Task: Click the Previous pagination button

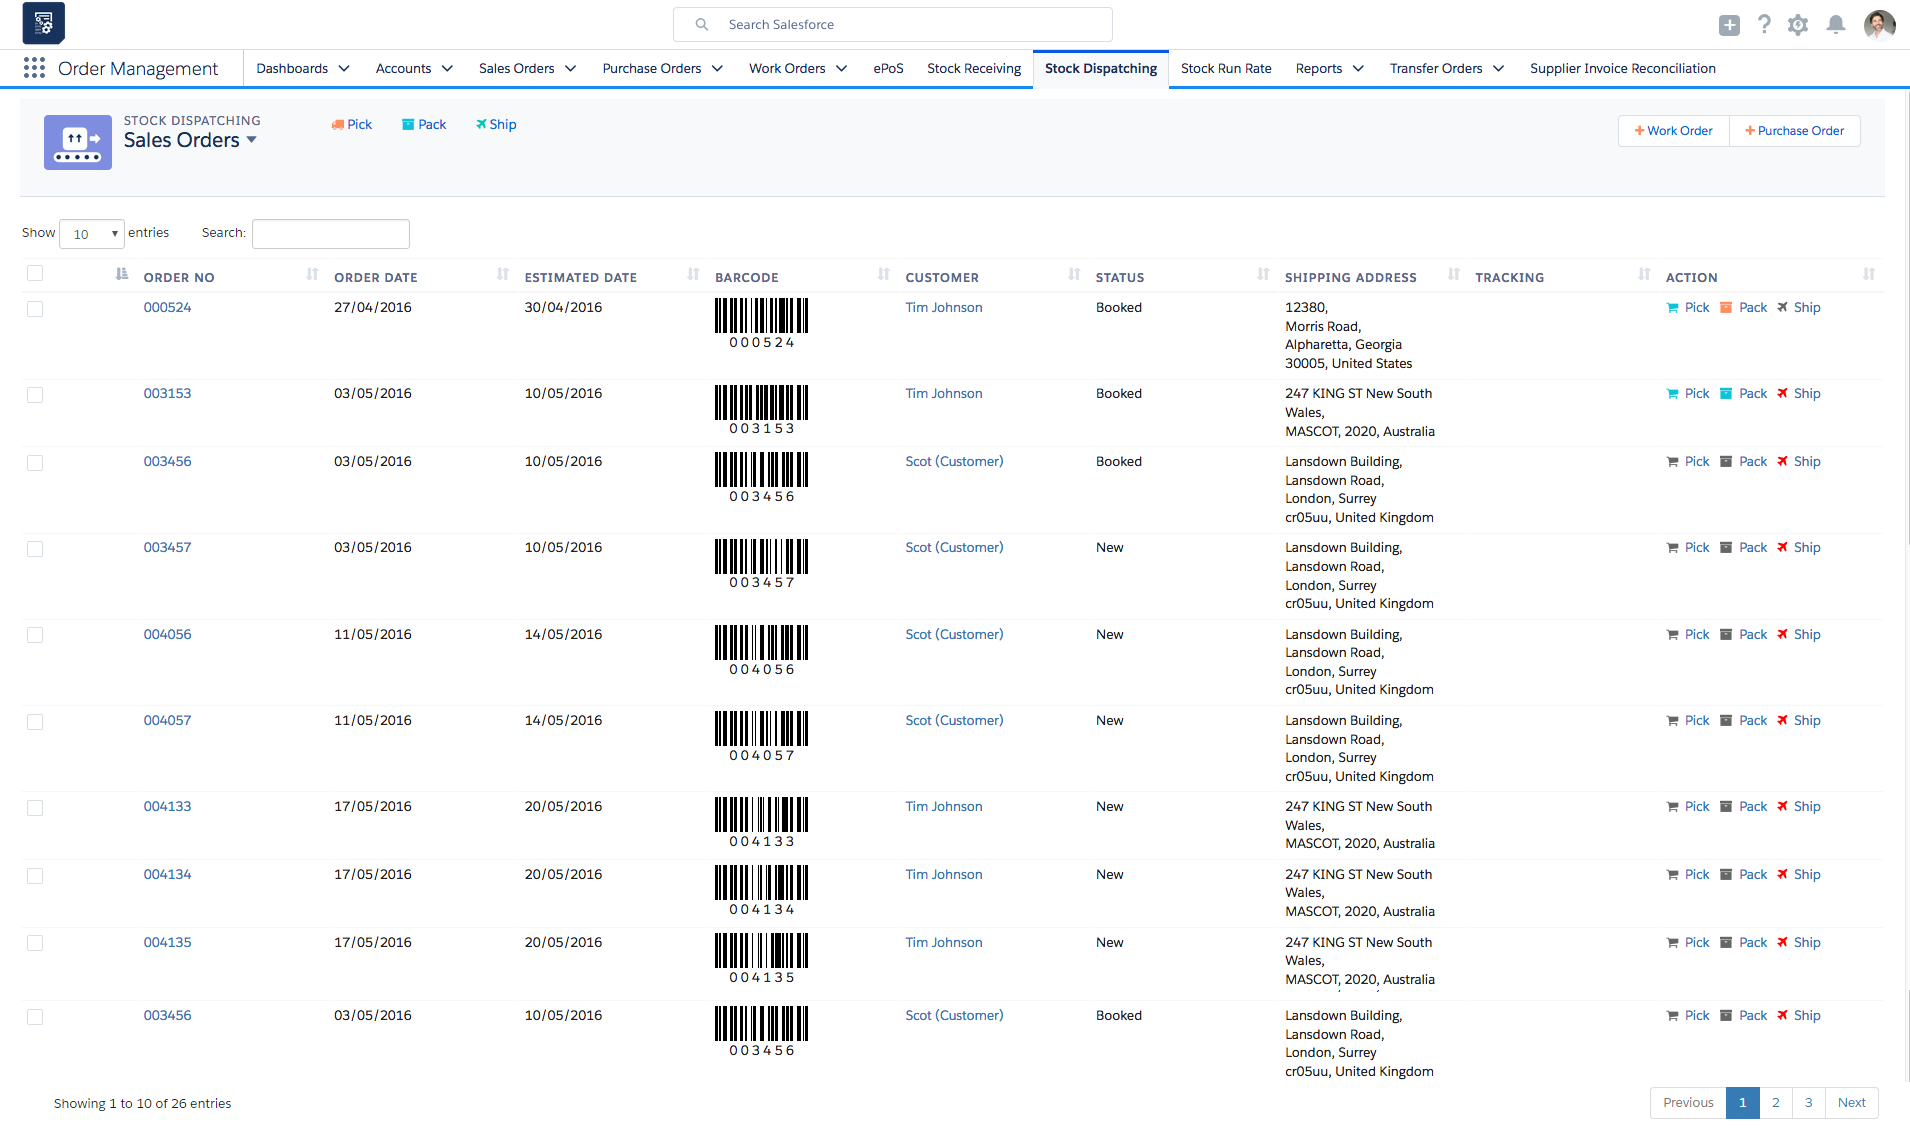Action: tap(1688, 1103)
